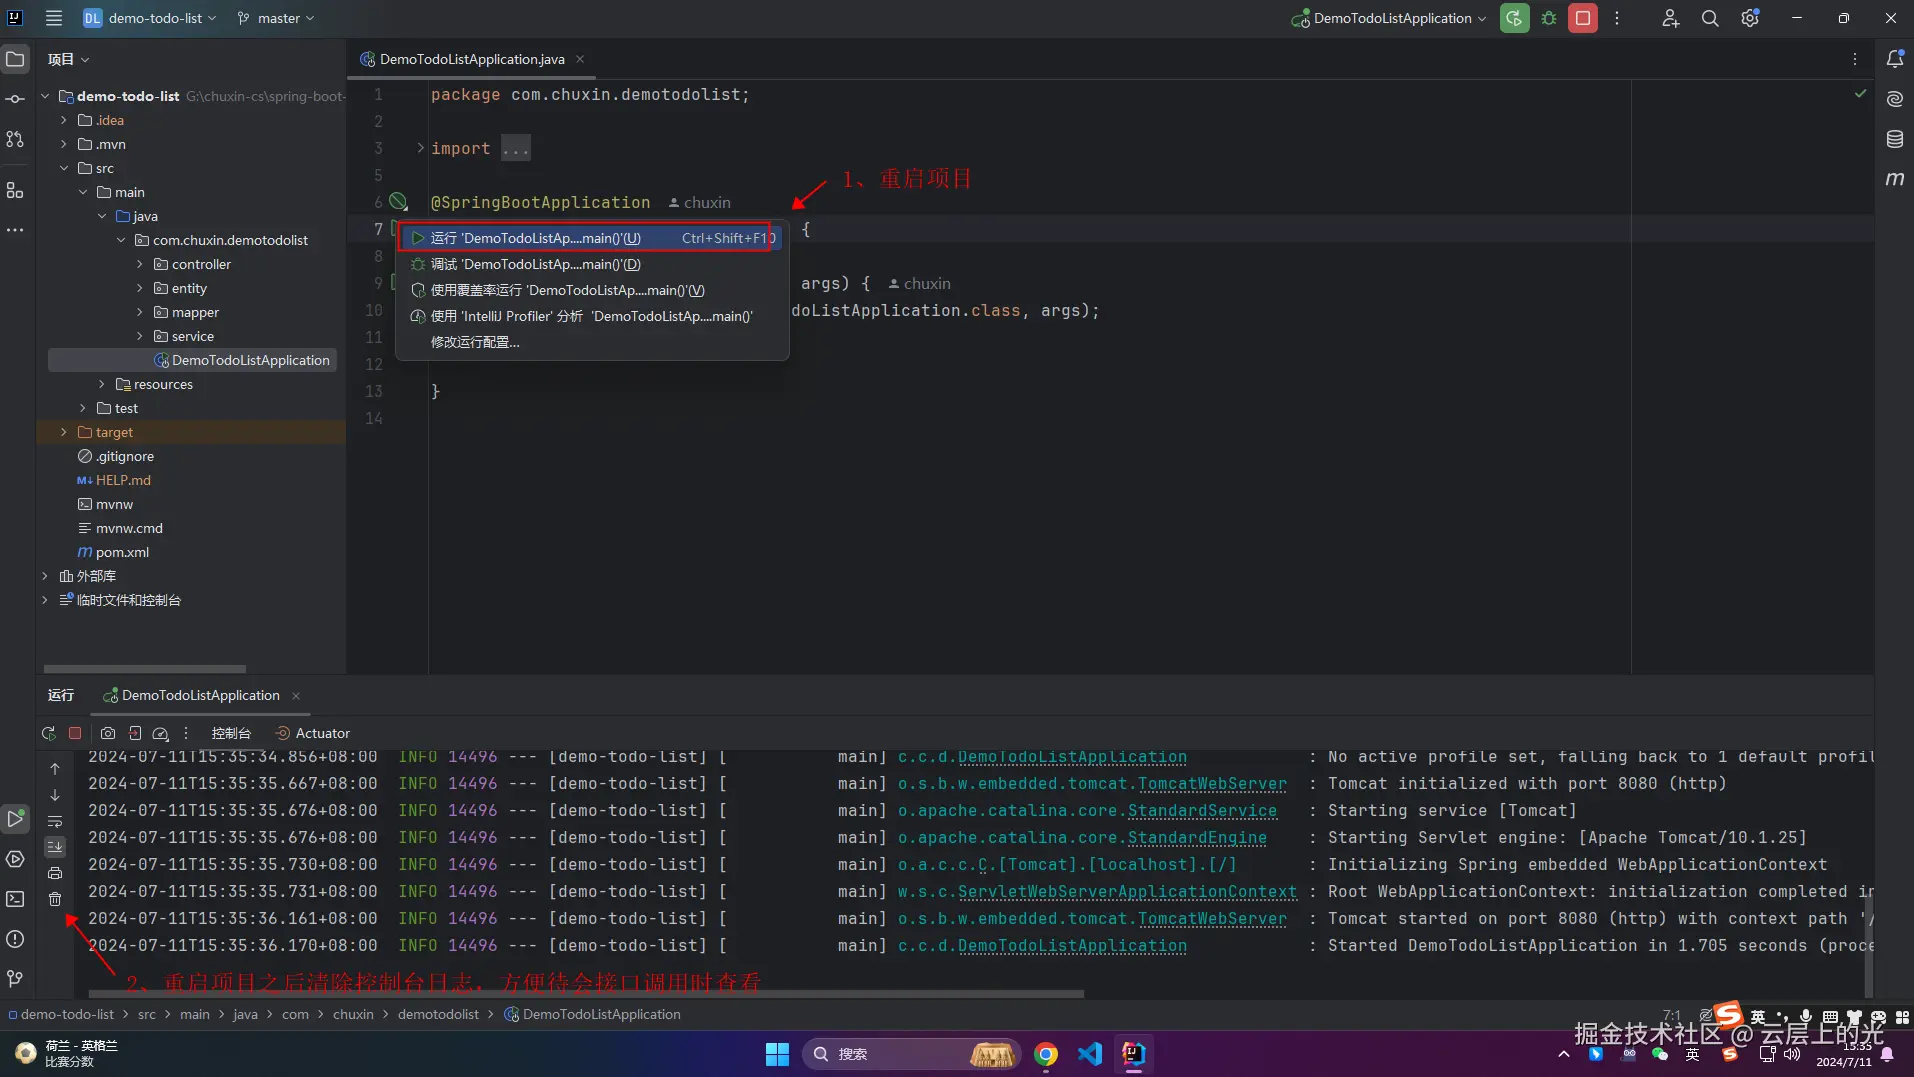Select 运行 'DemoTodoListAp...main()' menu item
The height and width of the screenshot is (1077, 1914).
(590, 238)
